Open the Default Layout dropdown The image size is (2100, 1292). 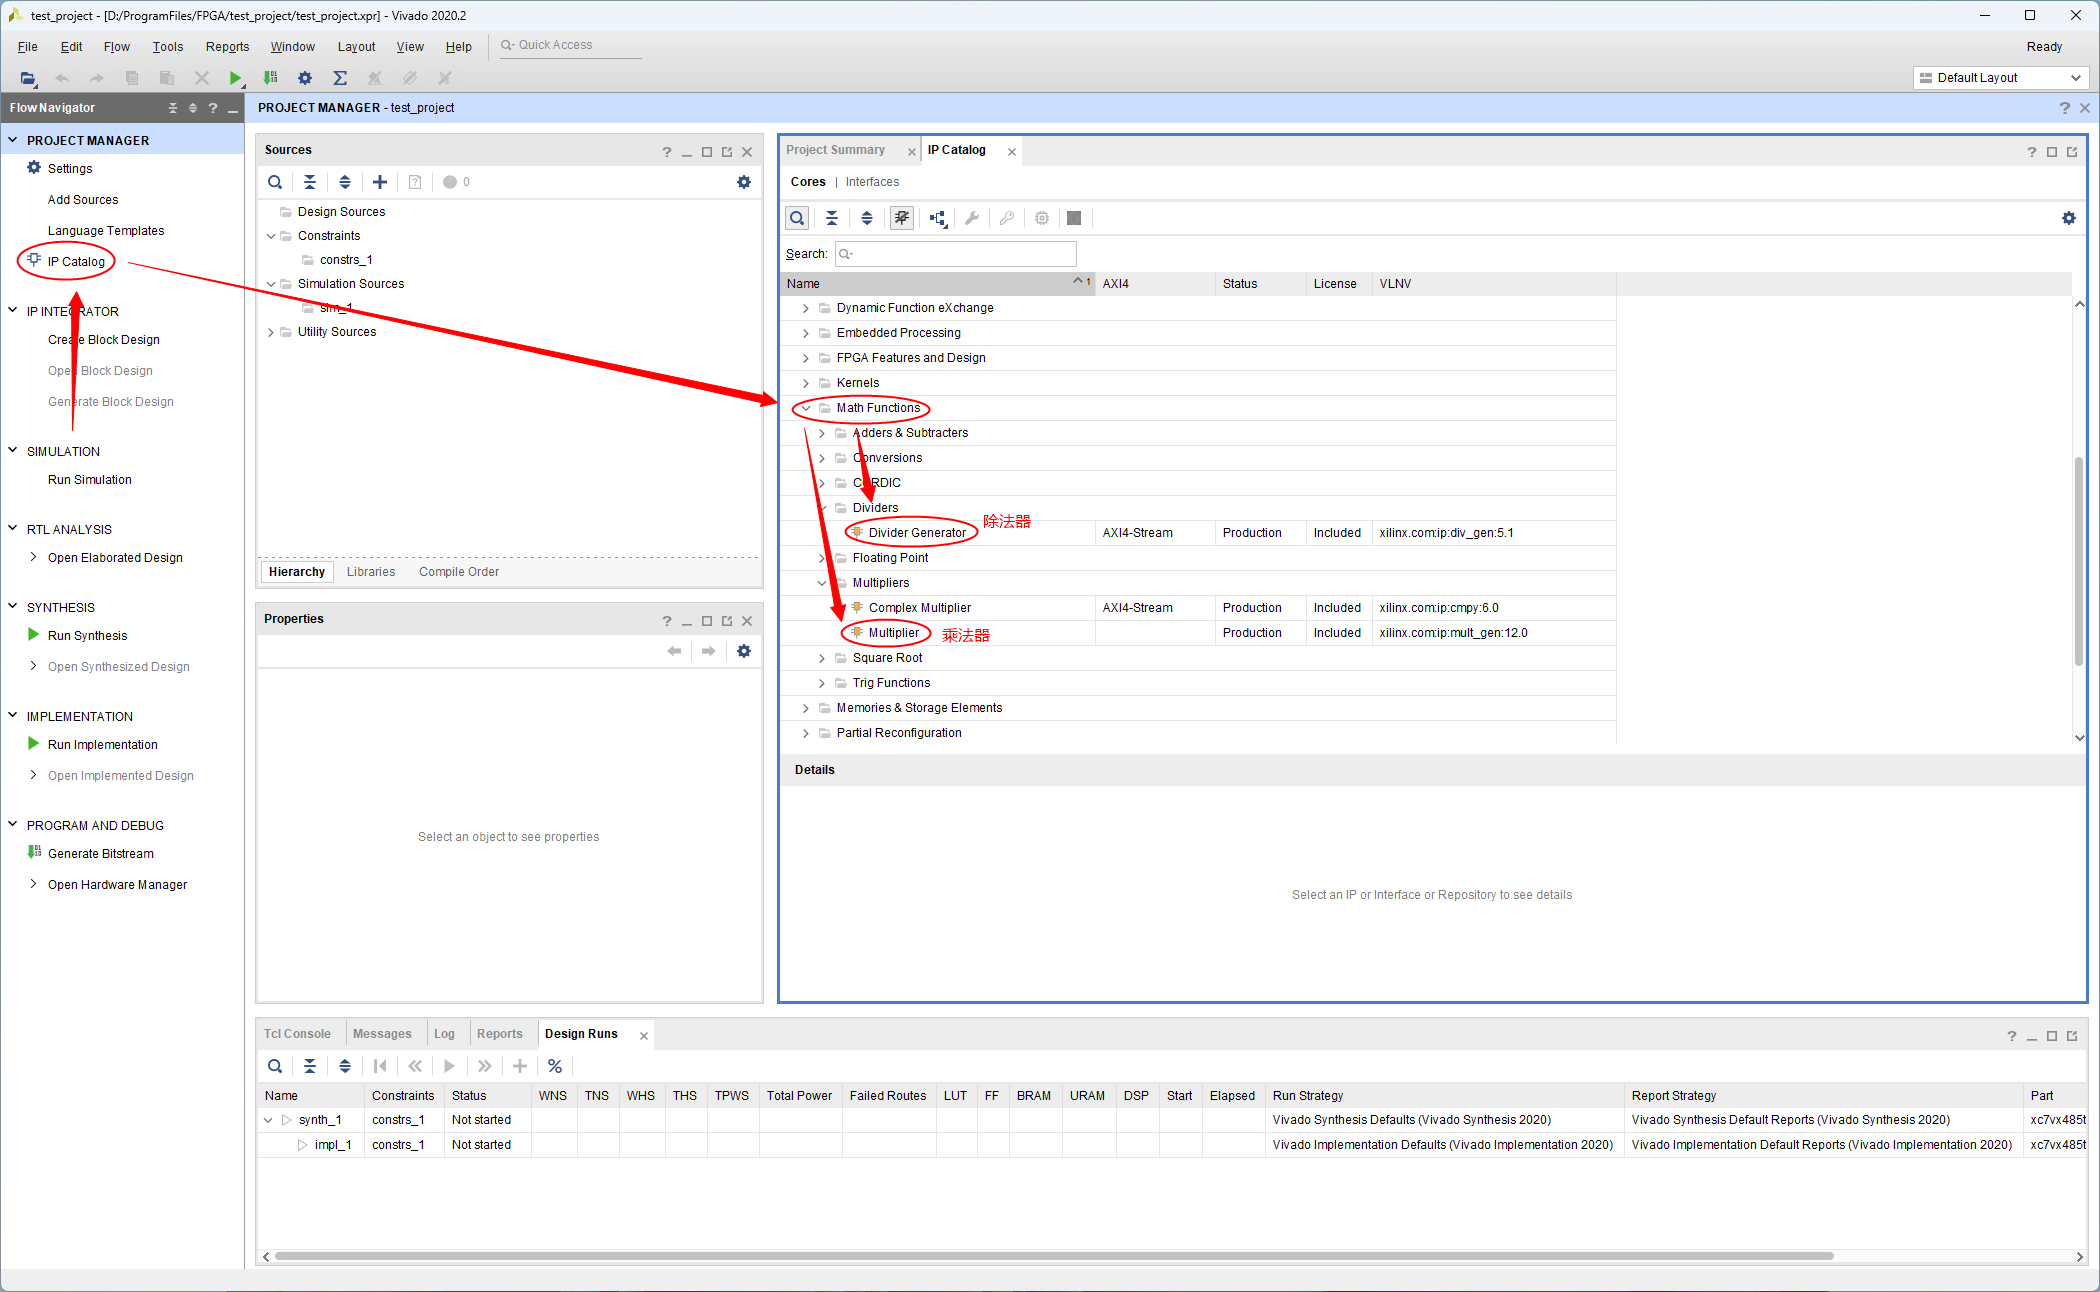[2000, 78]
